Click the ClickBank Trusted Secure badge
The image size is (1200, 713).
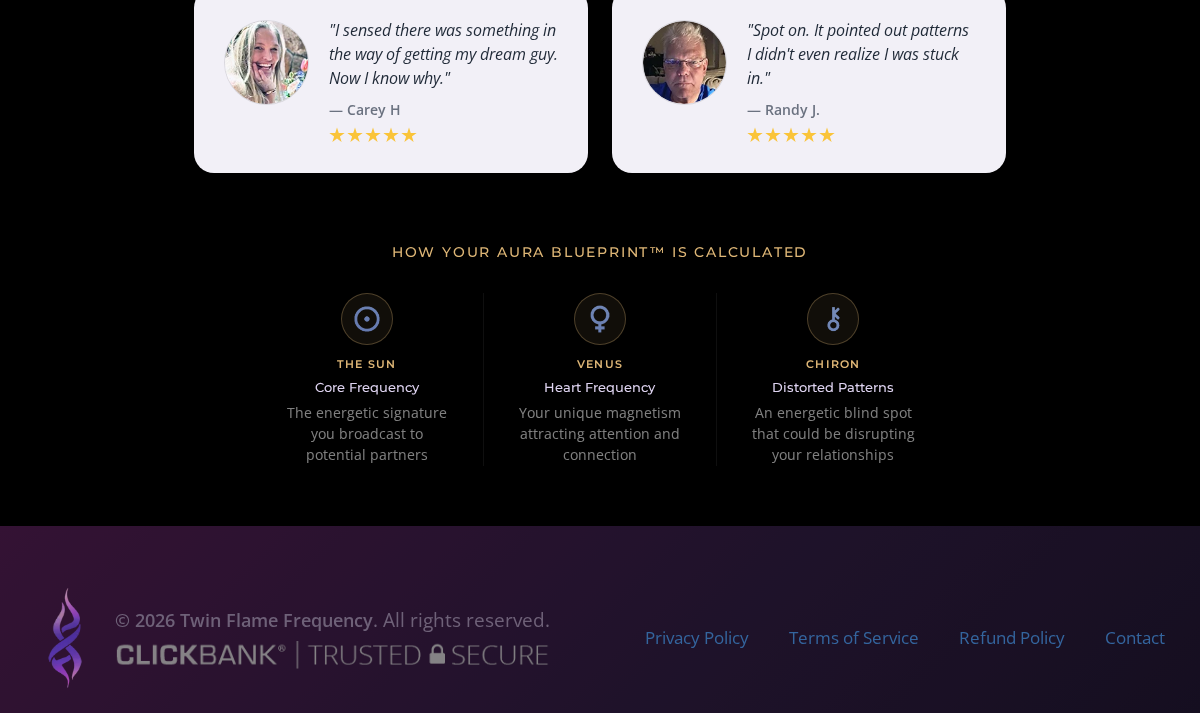[x=332, y=655]
